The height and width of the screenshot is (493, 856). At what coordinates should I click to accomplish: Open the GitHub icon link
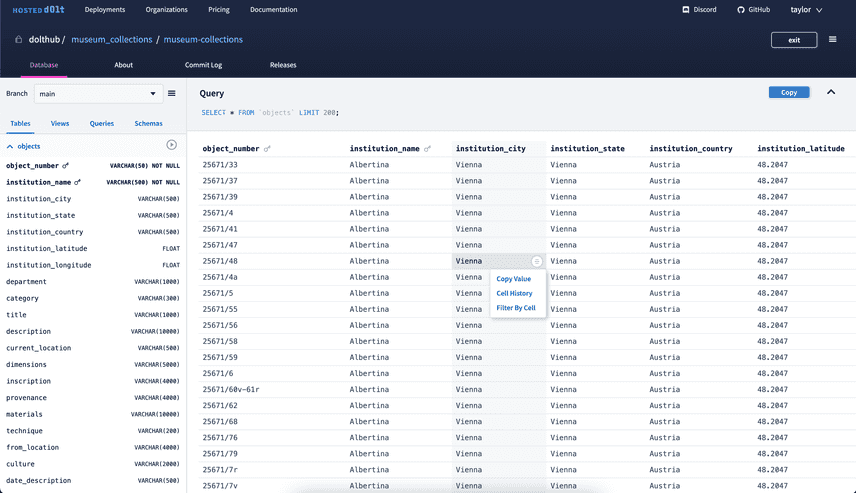point(740,10)
